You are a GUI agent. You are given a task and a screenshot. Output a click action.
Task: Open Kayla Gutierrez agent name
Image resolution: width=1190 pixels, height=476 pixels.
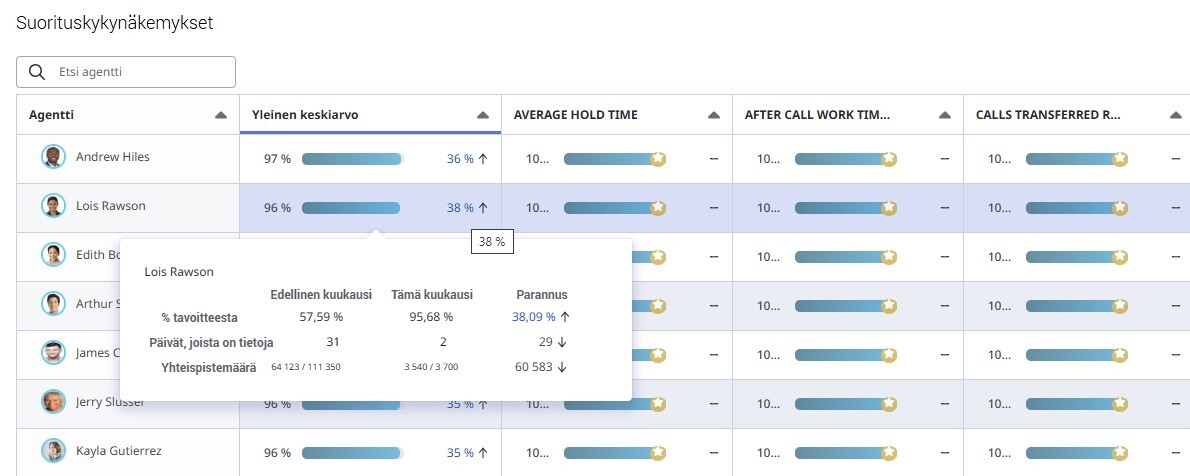click(x=119, y=451)
